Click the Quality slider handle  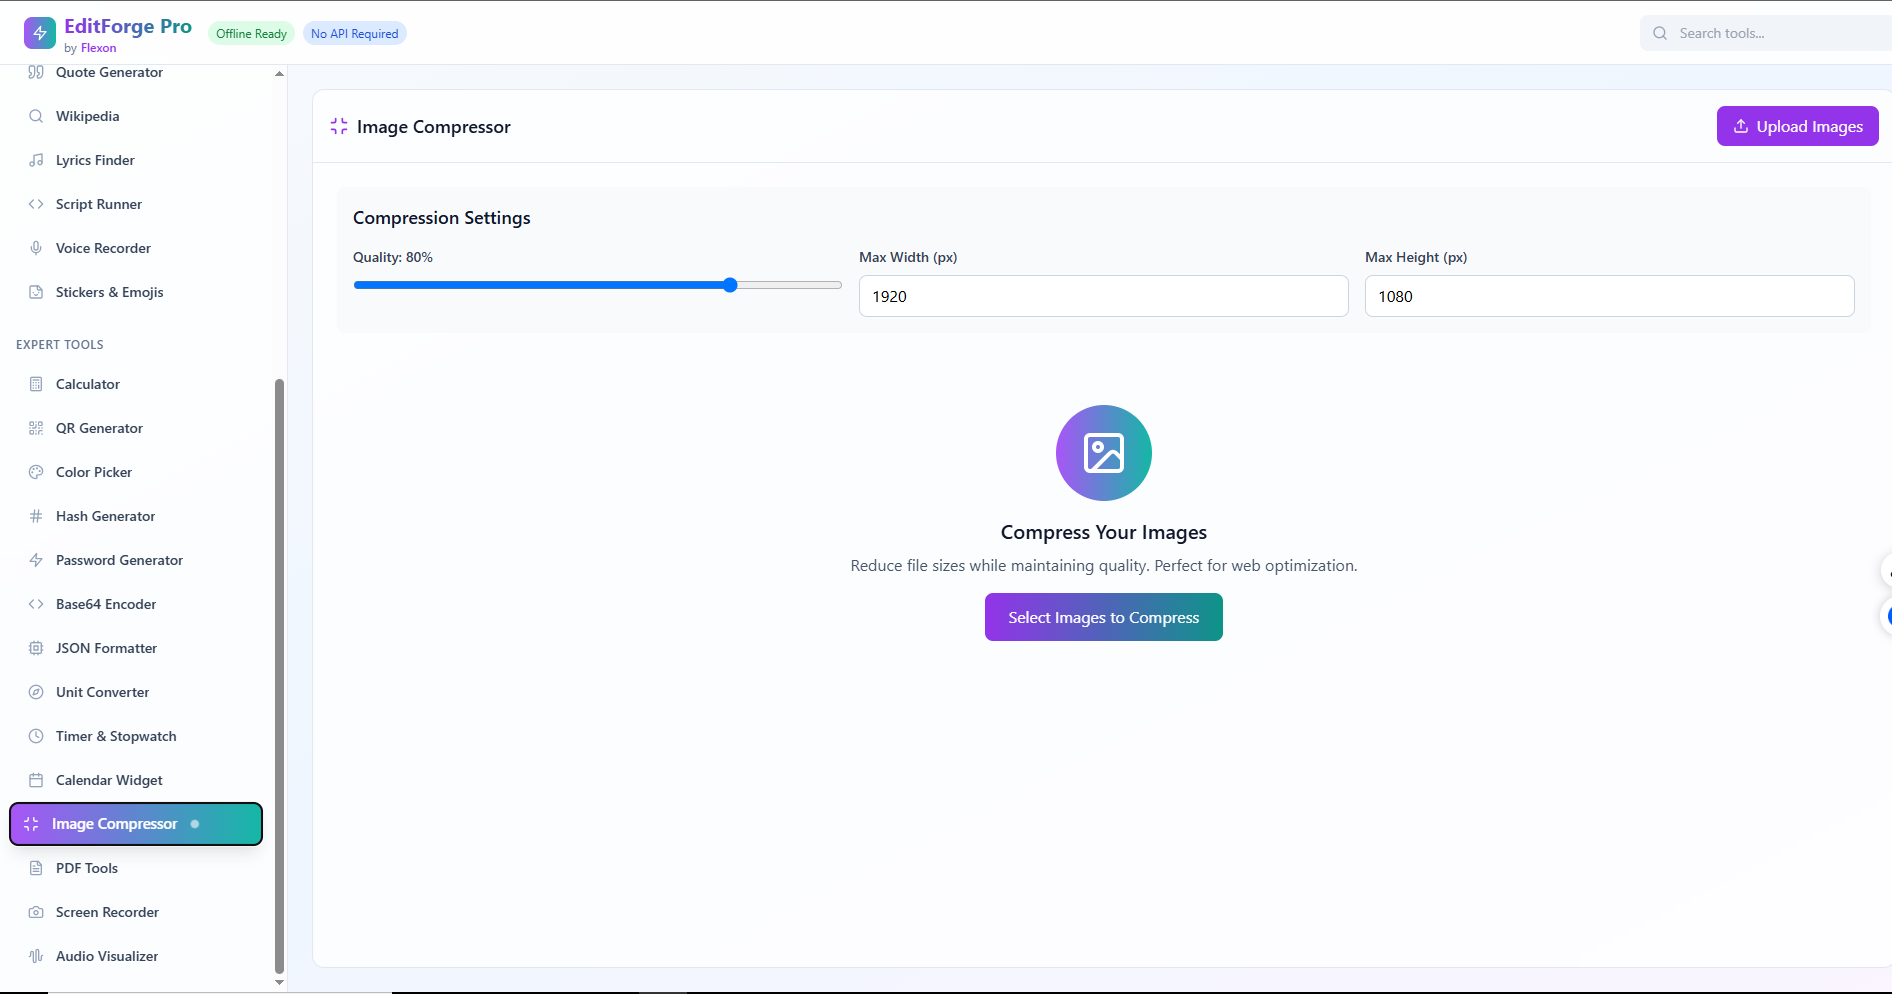(x=730, y=285)
